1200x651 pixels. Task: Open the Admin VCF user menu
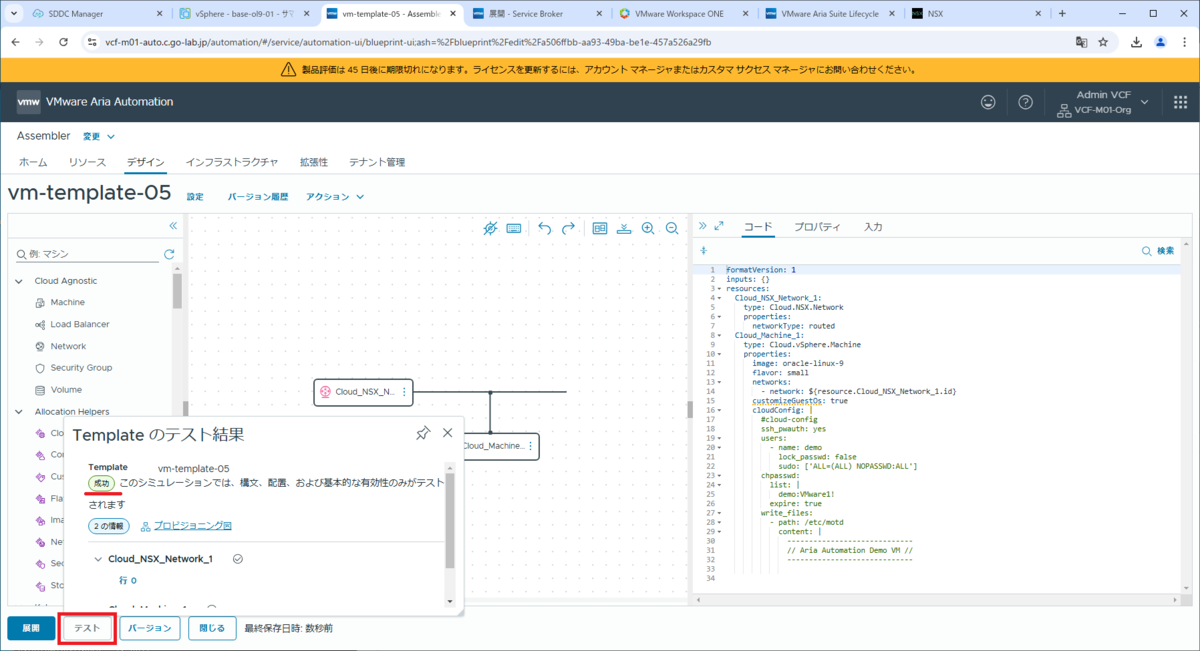pos(1102,102)
